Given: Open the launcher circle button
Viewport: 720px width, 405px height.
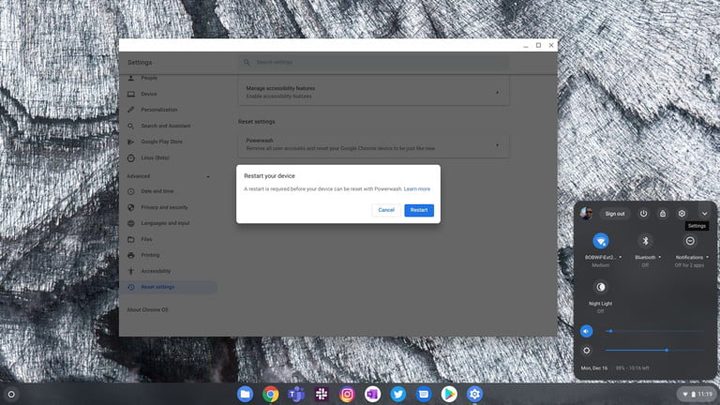Looking at the screenshot, I should (x=11, y=394).
